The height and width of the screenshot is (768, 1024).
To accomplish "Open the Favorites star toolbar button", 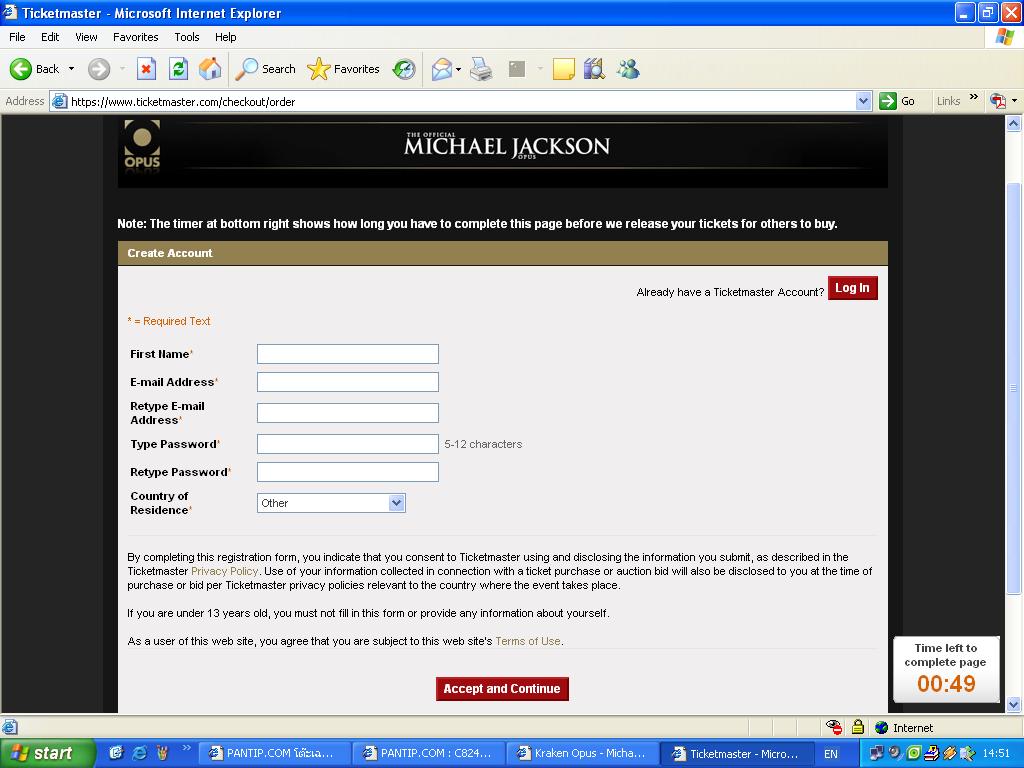I will coord(344,69).
